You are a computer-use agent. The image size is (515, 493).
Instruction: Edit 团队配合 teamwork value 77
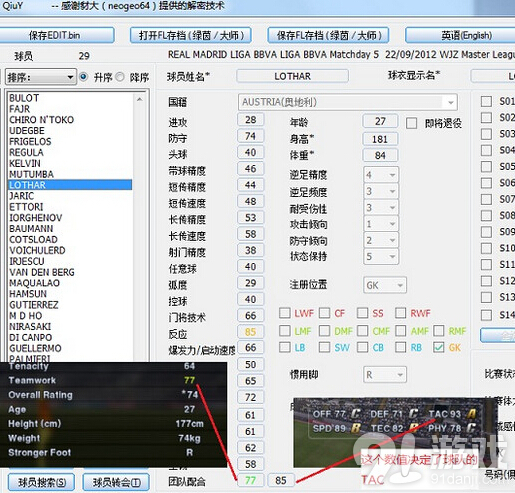251,480
